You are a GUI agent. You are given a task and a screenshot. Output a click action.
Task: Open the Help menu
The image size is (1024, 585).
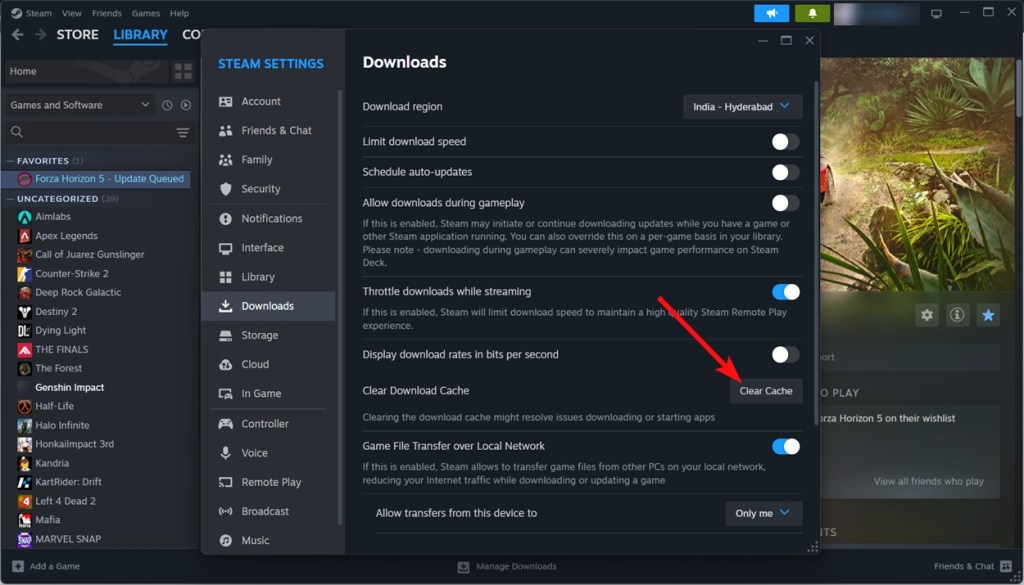click(179, 13)
